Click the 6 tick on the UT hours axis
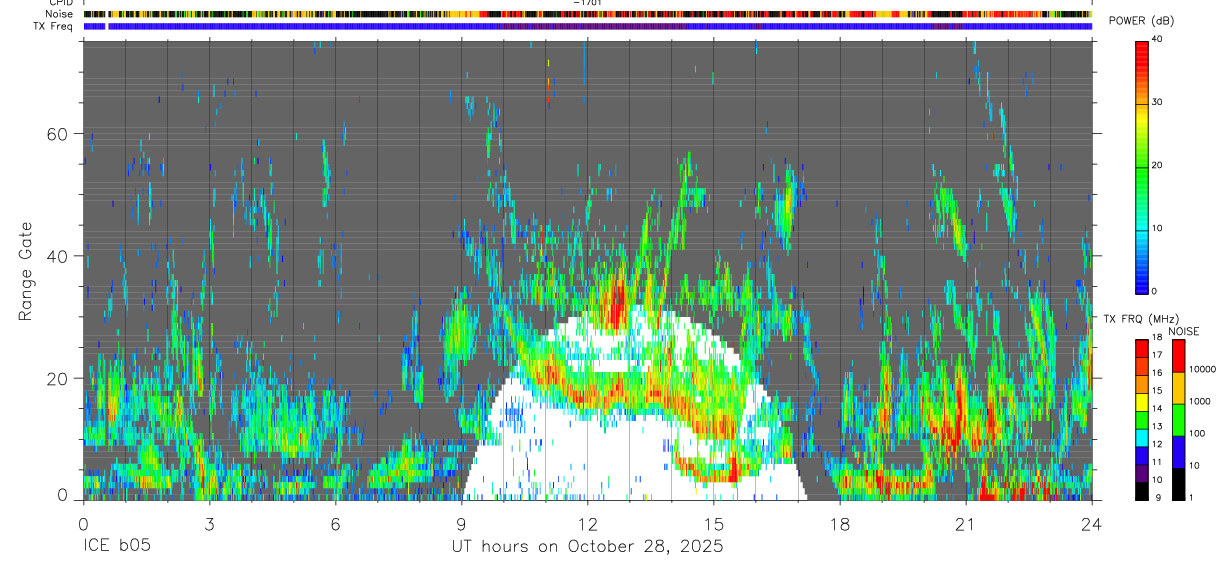The width and height of the screenshot is (1228, 567). tap(335, 523)
